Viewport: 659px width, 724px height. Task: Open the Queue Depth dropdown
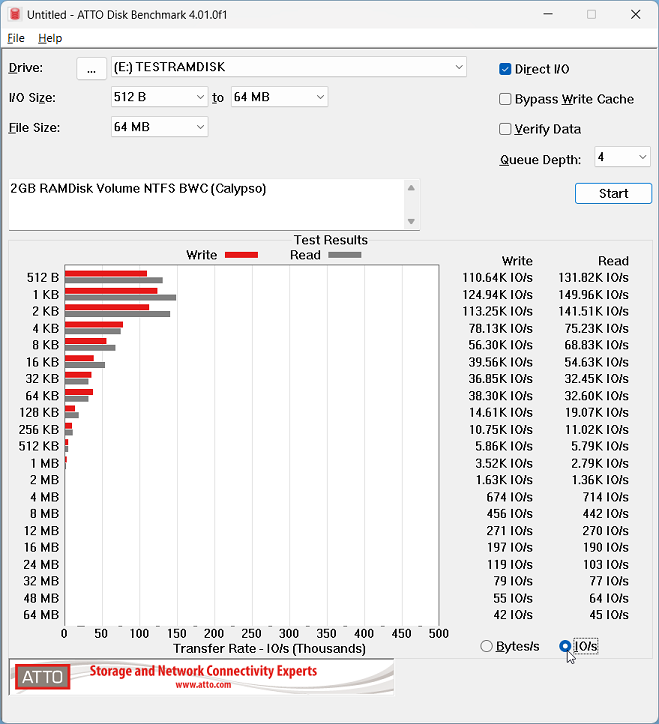tap(622, 157)
